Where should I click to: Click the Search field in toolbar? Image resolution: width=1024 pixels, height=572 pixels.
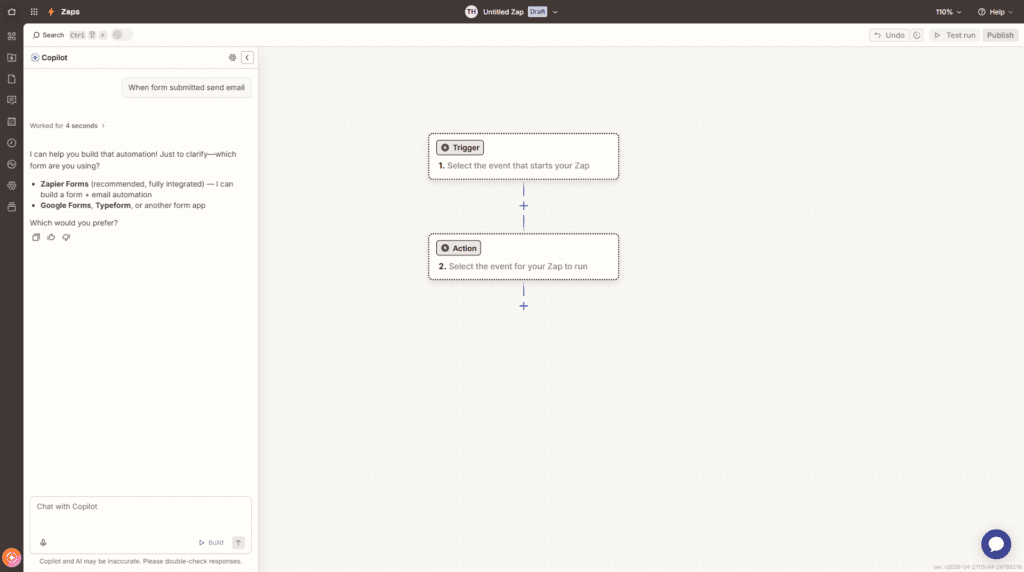tap(48, 35)
